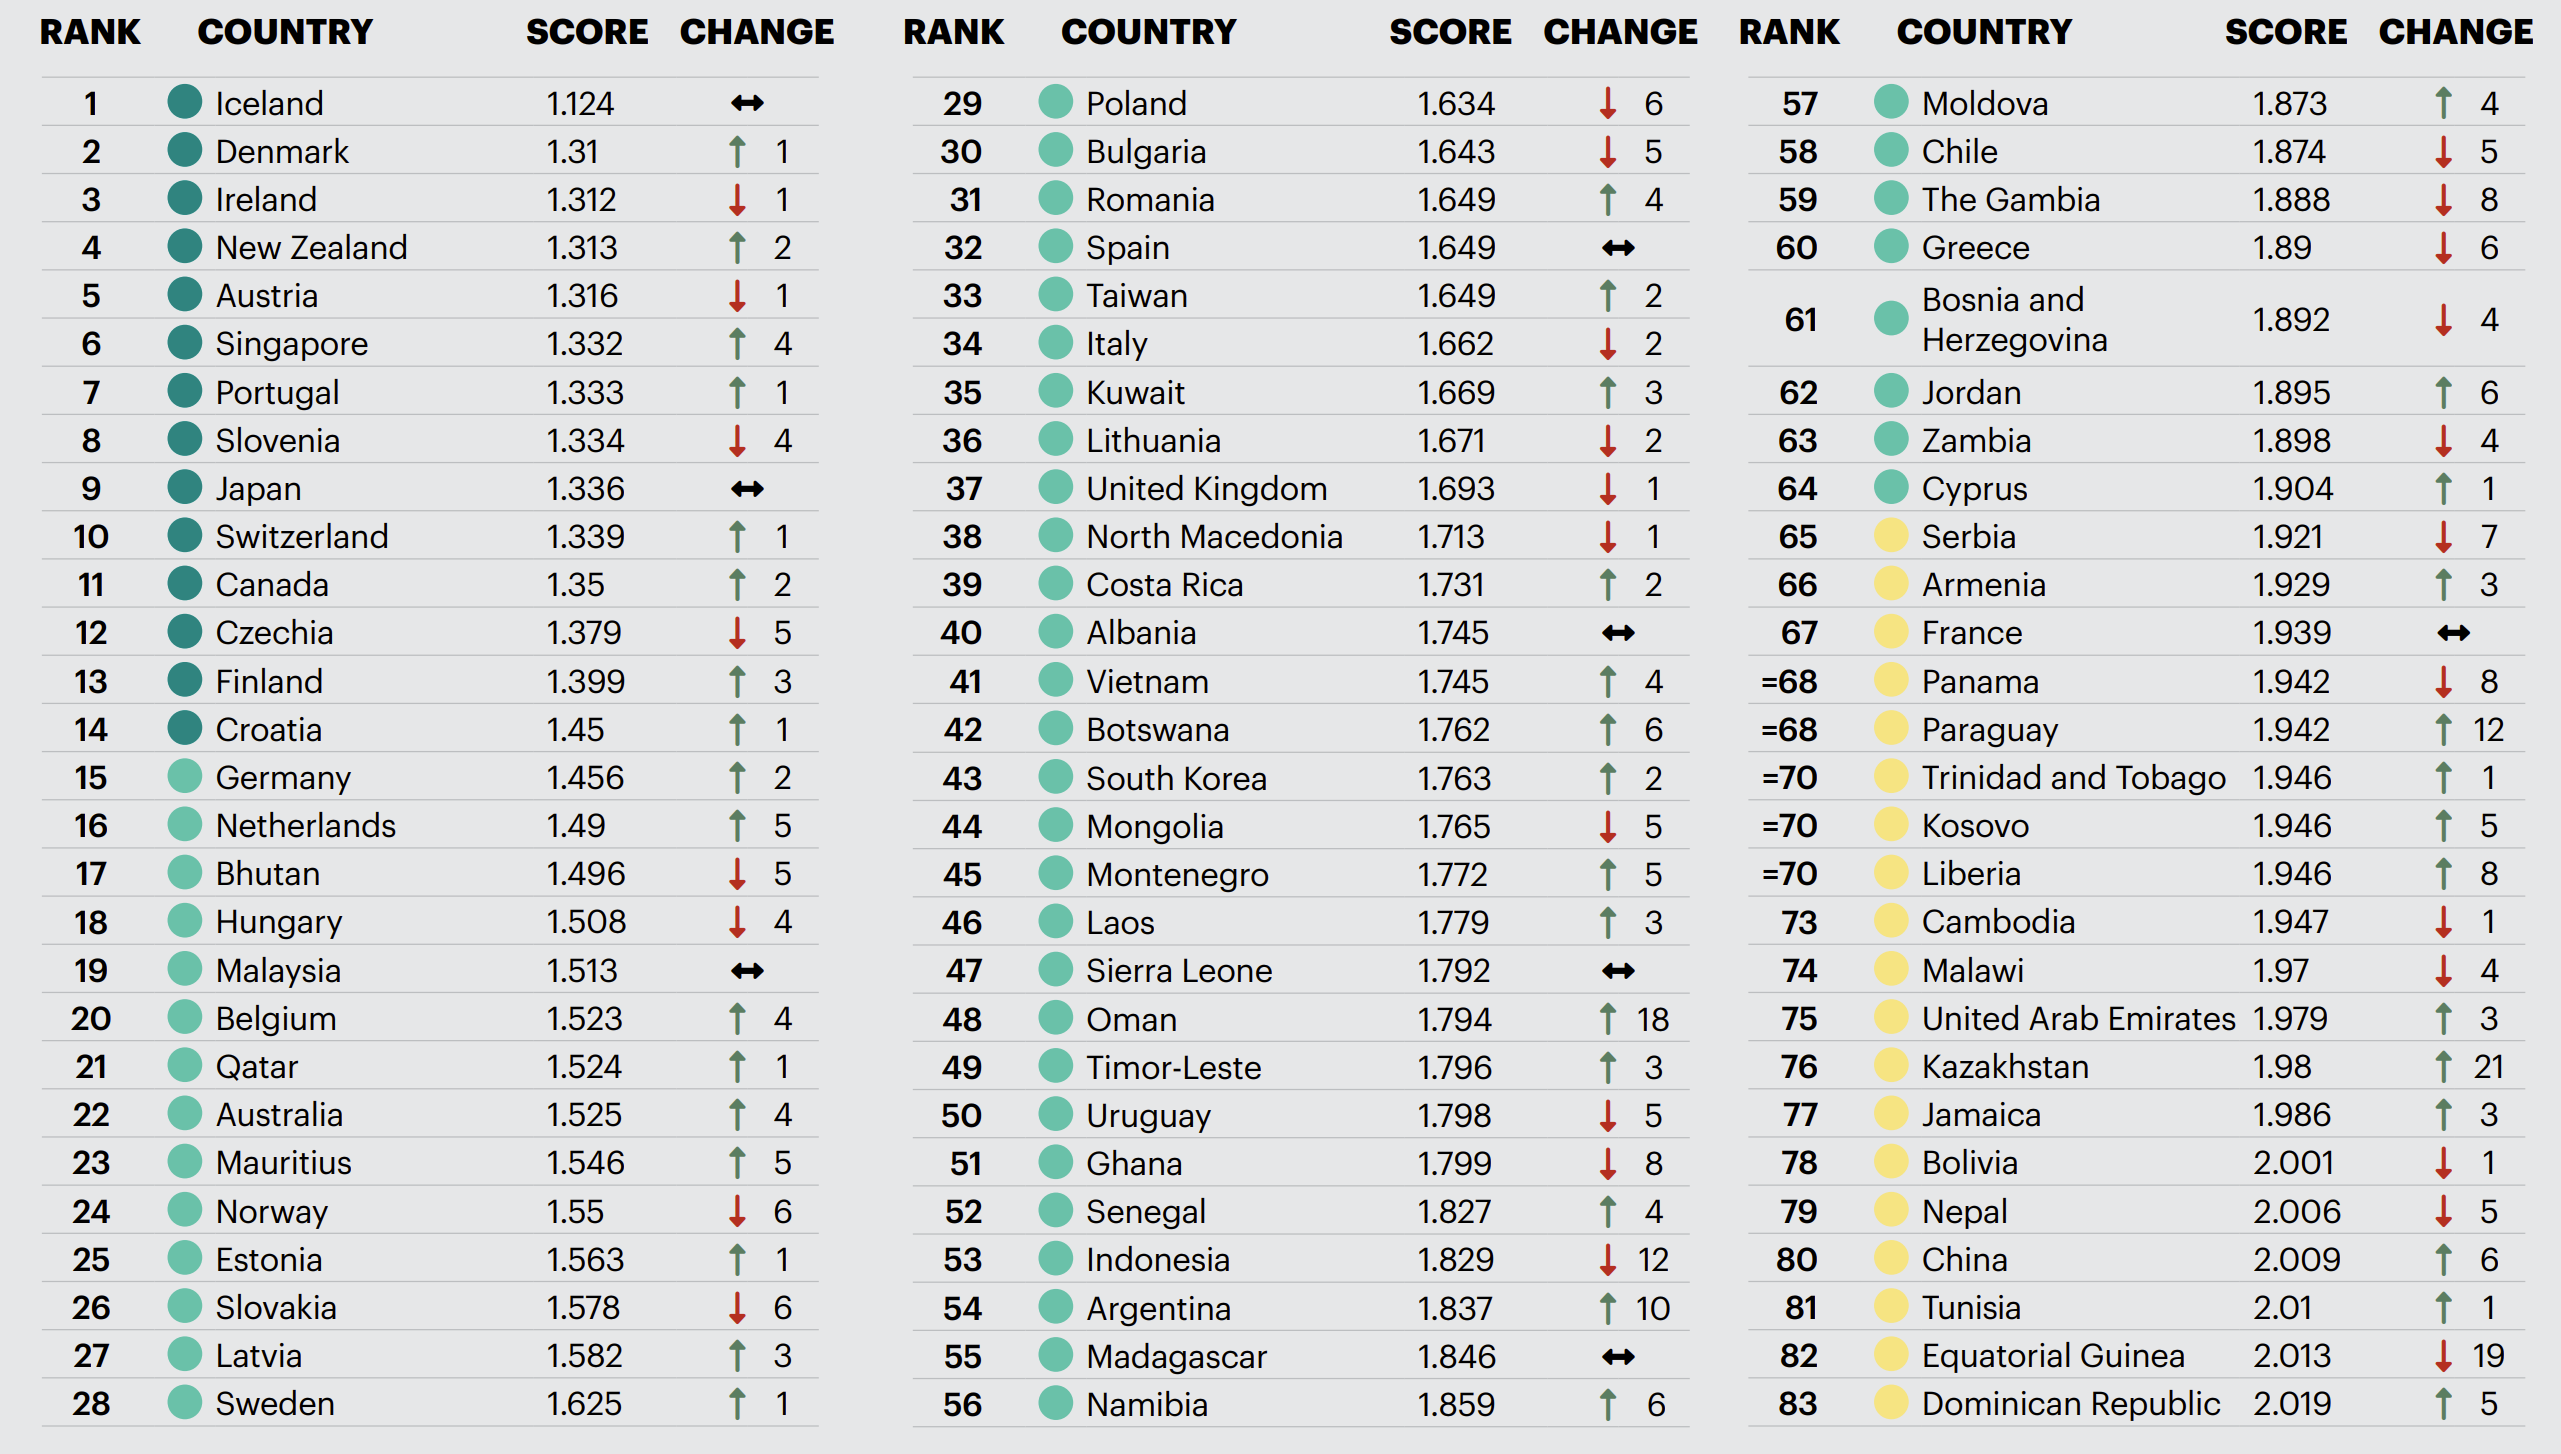The width and height of the screenshot is (2561, 1454).
Task: Click the no-change arrow in France's row
Action: 2454,633
